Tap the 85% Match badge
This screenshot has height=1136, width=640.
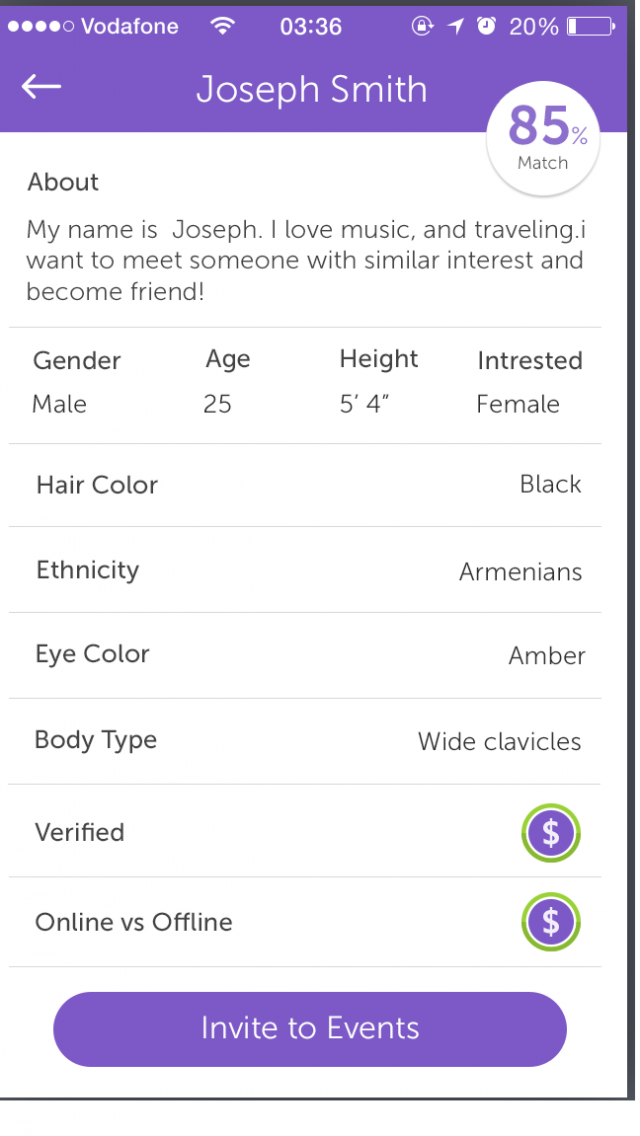[x=543, y=137]
